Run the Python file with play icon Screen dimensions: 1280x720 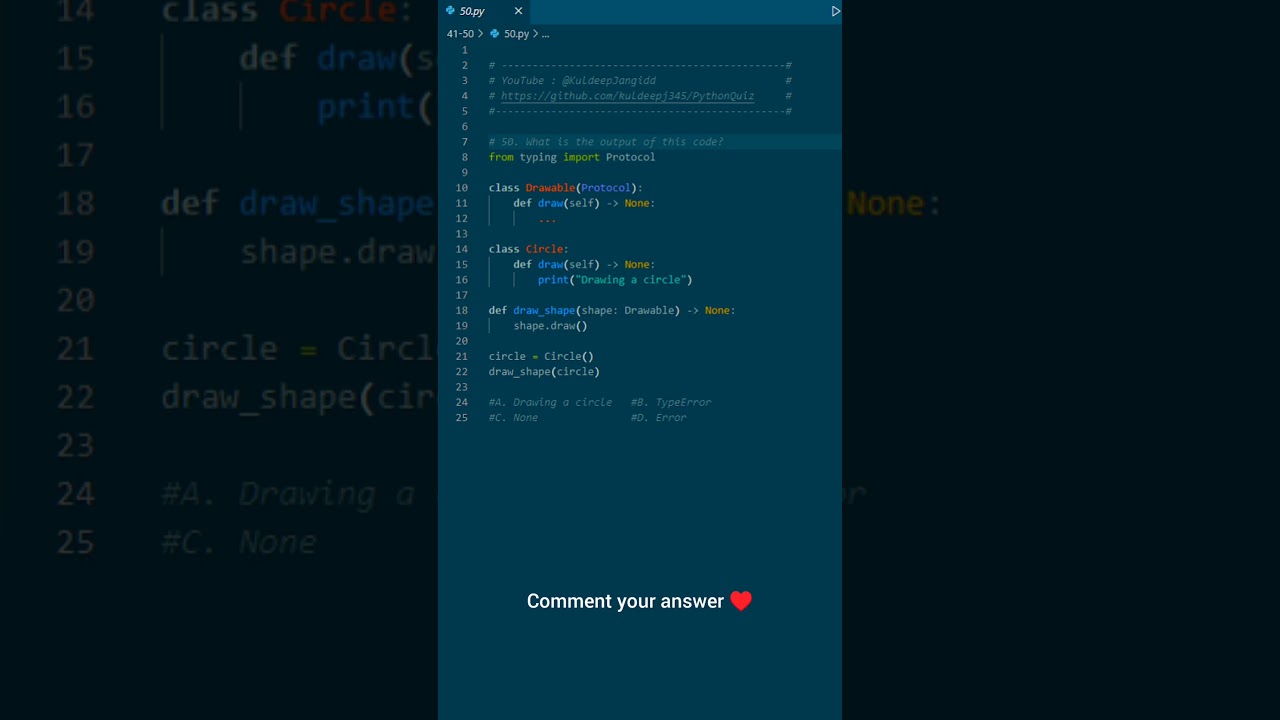tap(836, 11)
